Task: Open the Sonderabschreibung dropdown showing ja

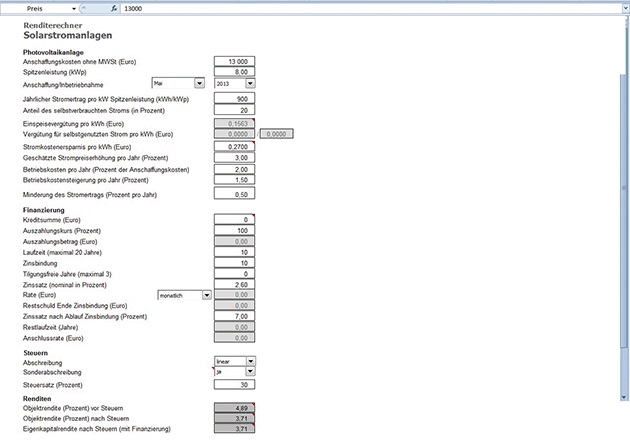Action: point(250,371)
